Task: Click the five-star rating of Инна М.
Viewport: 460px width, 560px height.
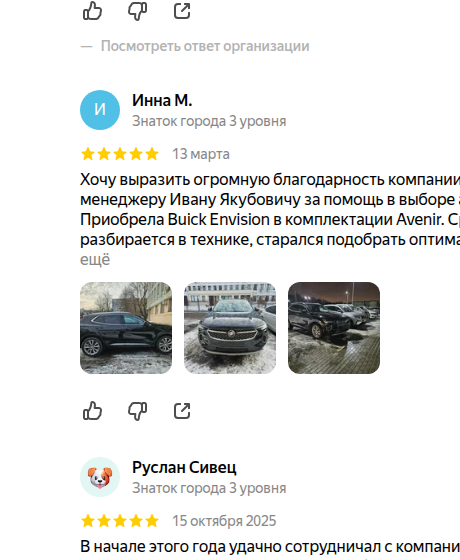Action: (120, 154)
